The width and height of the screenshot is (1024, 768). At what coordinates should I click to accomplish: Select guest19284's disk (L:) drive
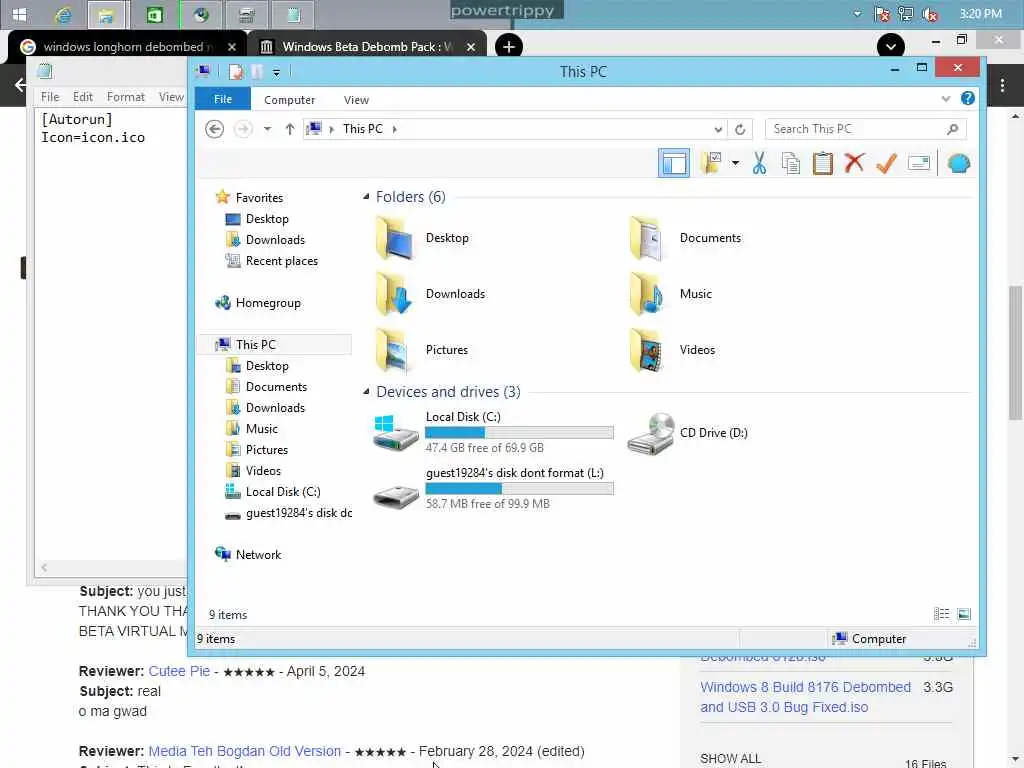pos(493,488)
